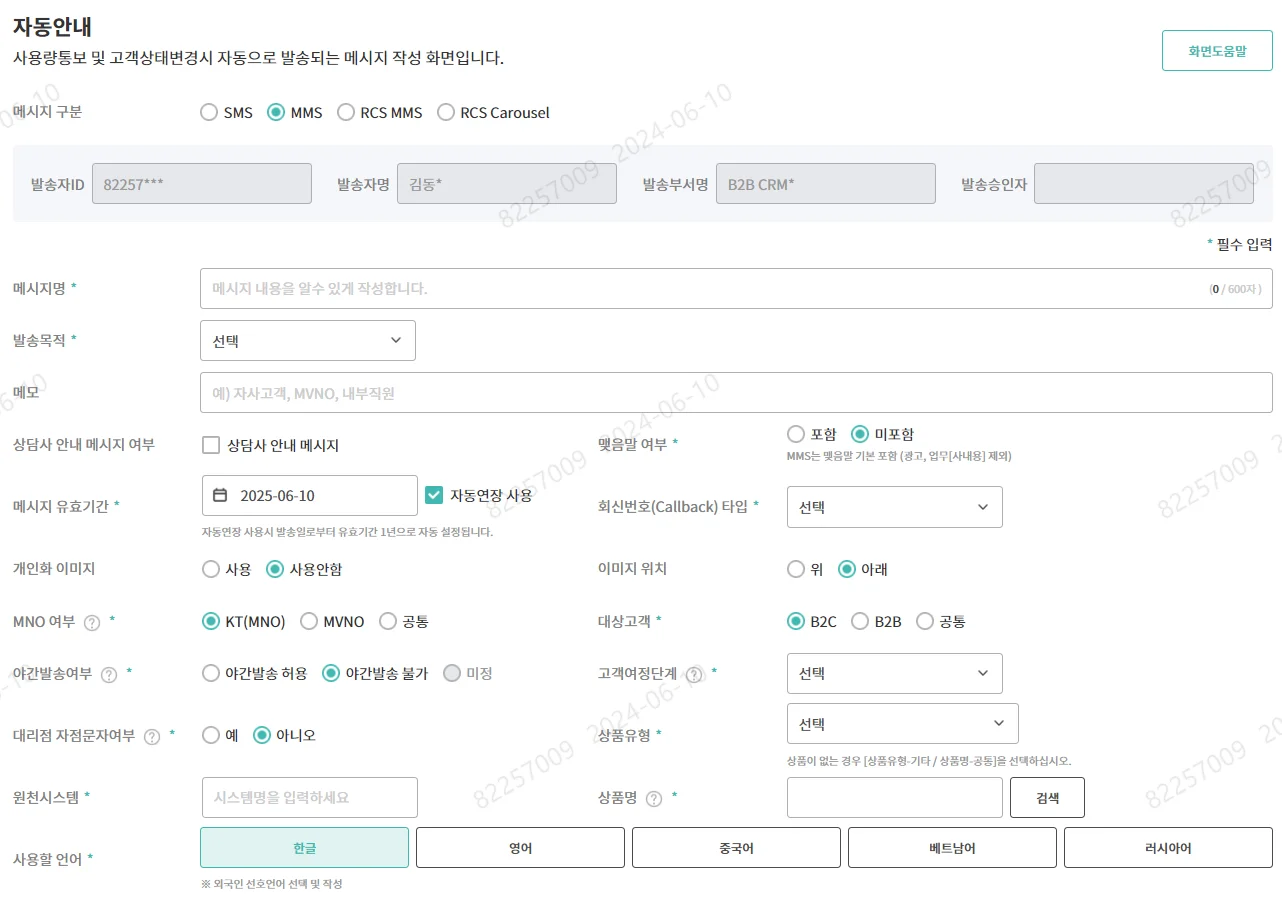The height and width of the screenshot is (908, 1282).
Task: Switch language selection to 영어
Action: point(519,847)
